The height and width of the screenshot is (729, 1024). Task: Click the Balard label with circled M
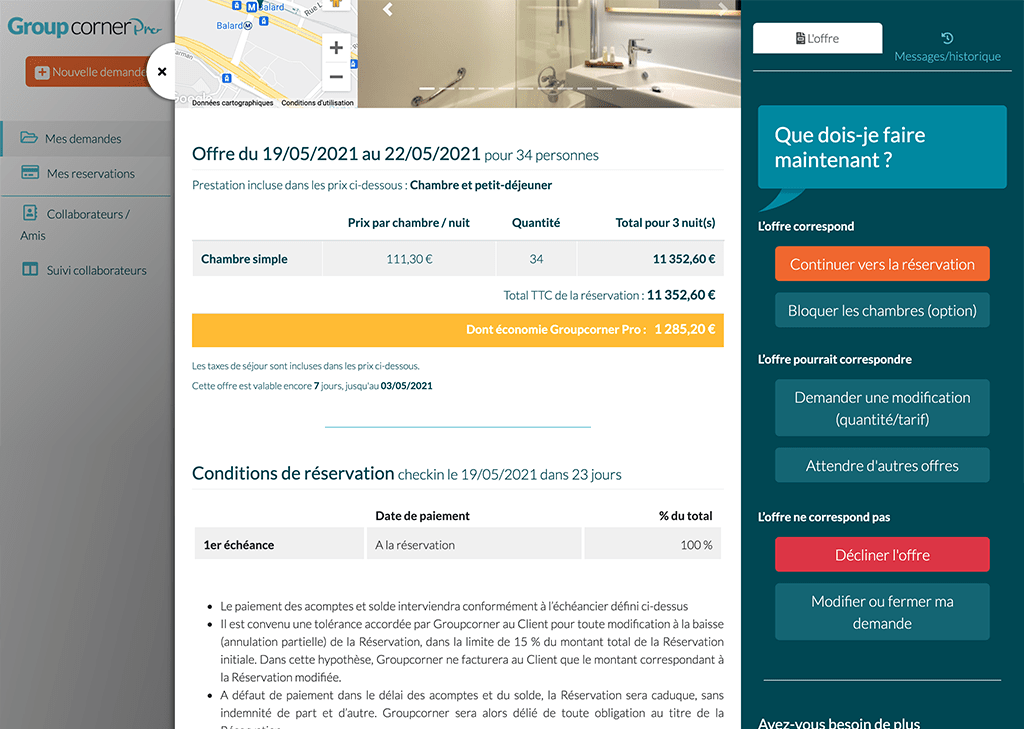(x=234, y=25)
